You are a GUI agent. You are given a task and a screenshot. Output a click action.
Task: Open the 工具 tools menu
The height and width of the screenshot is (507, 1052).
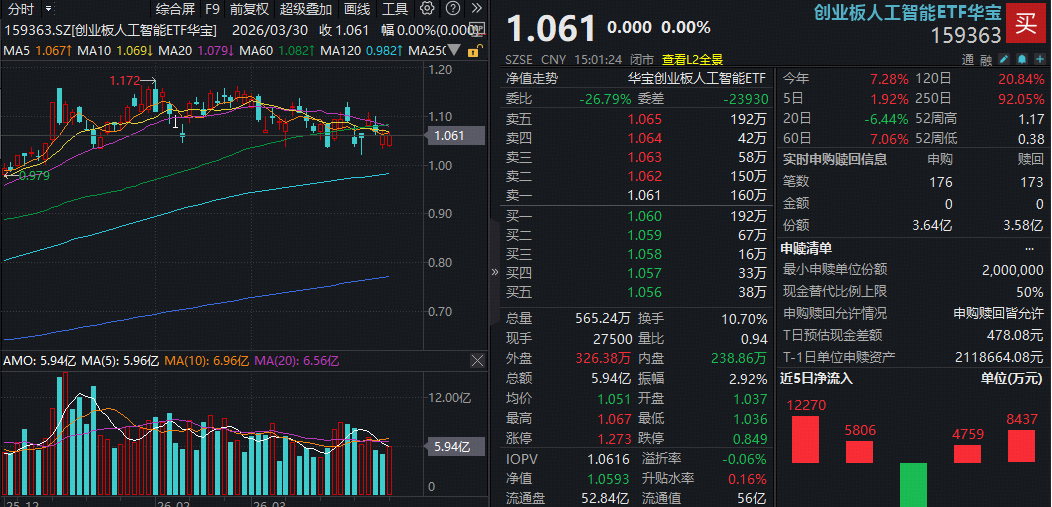[x=395, y=9]
